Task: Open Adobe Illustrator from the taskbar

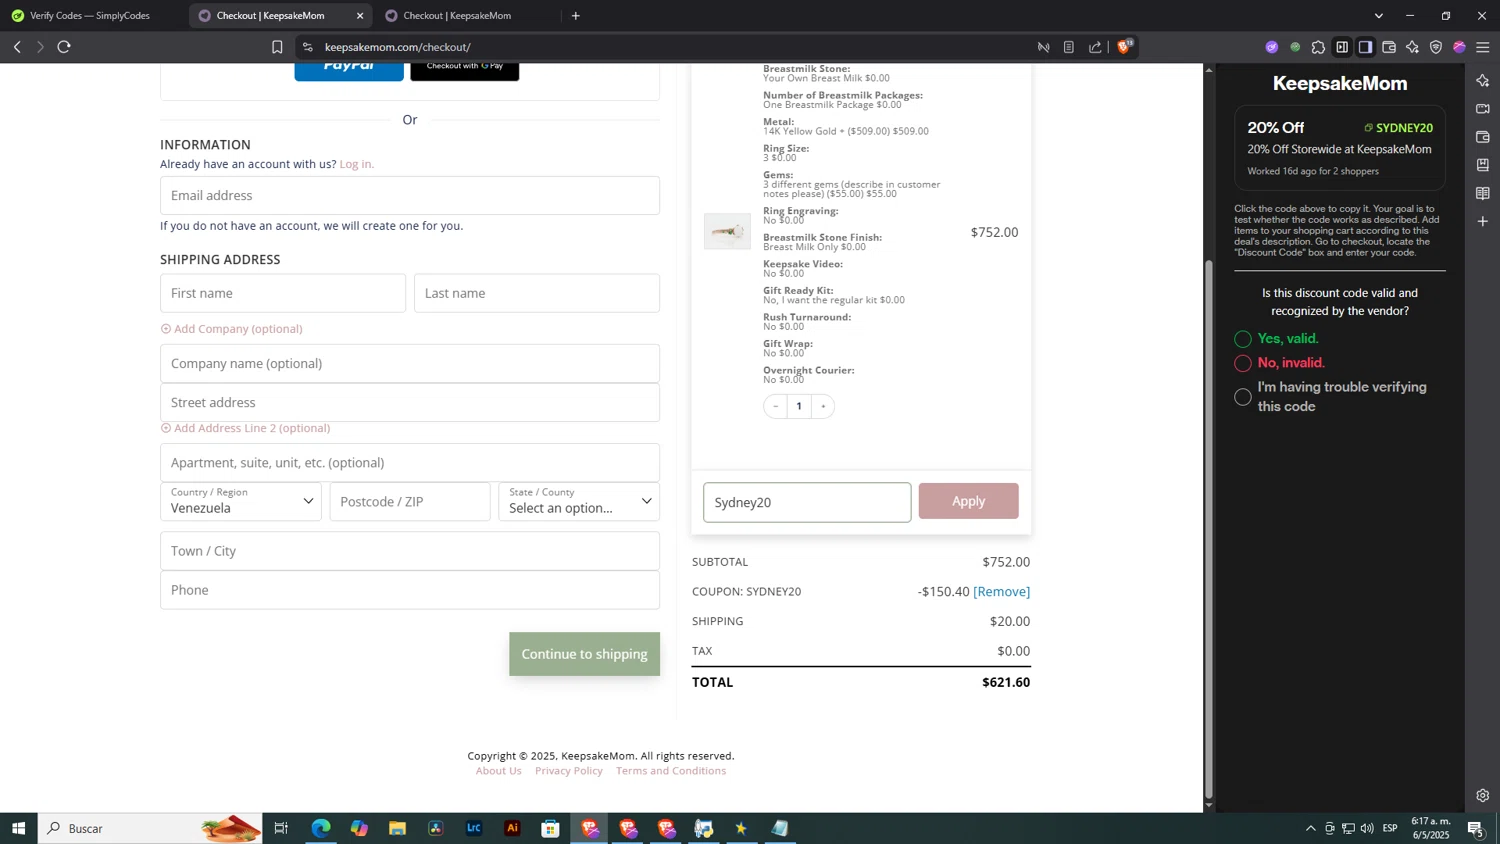Action: tap(513, 828)
